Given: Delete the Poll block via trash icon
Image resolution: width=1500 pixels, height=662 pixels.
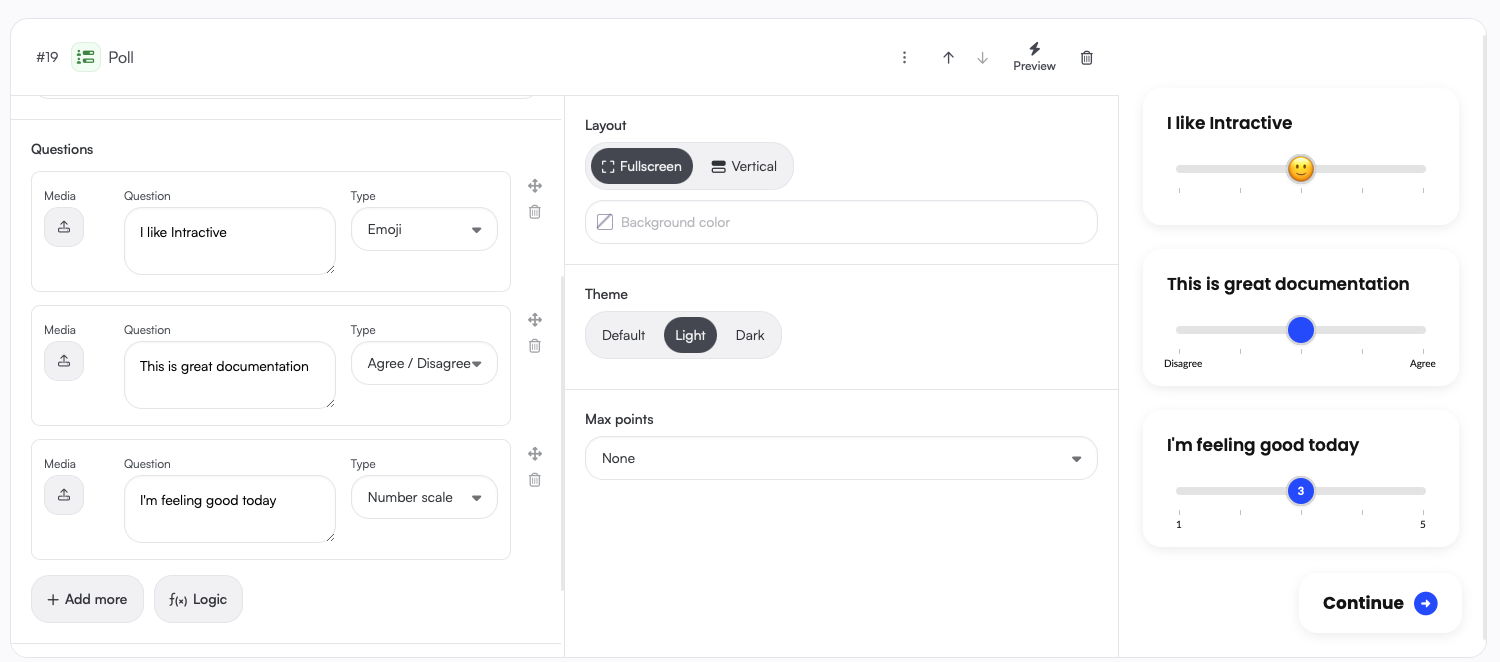Looking at the screenshot, I should tap(1087, 58).
